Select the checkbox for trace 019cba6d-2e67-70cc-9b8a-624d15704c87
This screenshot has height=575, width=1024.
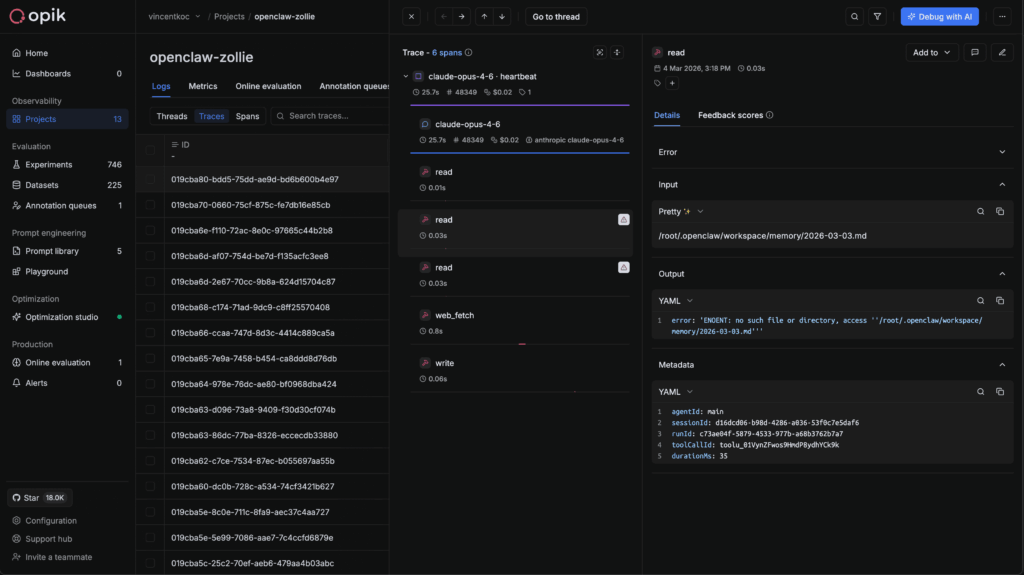click(x=150, y=282)
